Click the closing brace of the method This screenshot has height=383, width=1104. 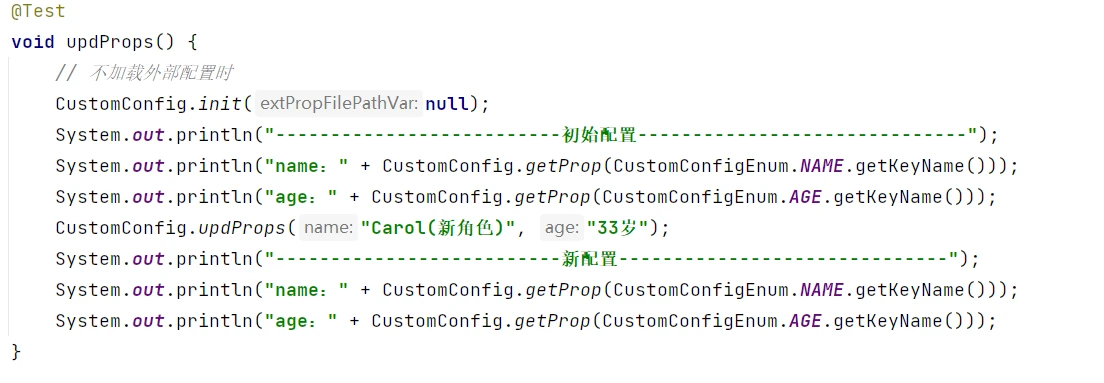[17, 351]
